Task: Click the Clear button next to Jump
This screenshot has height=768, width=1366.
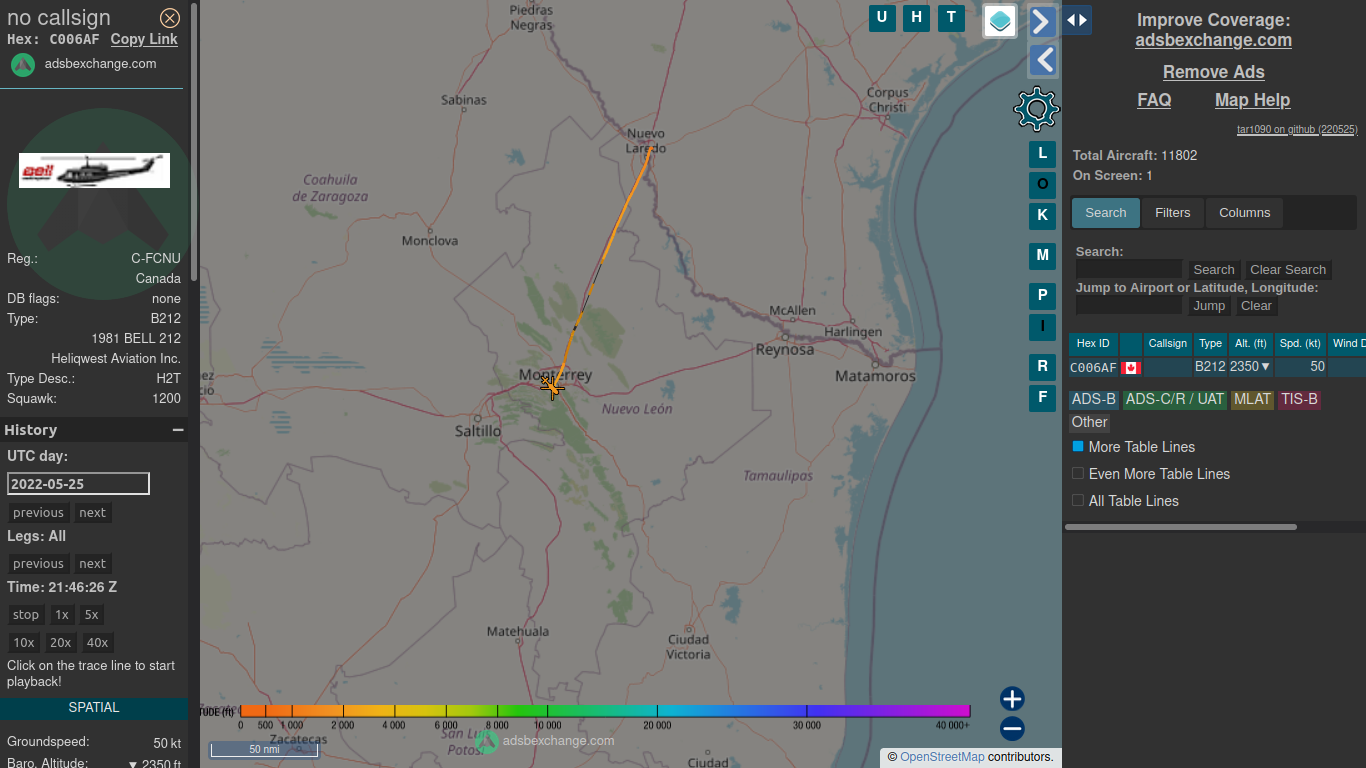Action: (1256, 306)
